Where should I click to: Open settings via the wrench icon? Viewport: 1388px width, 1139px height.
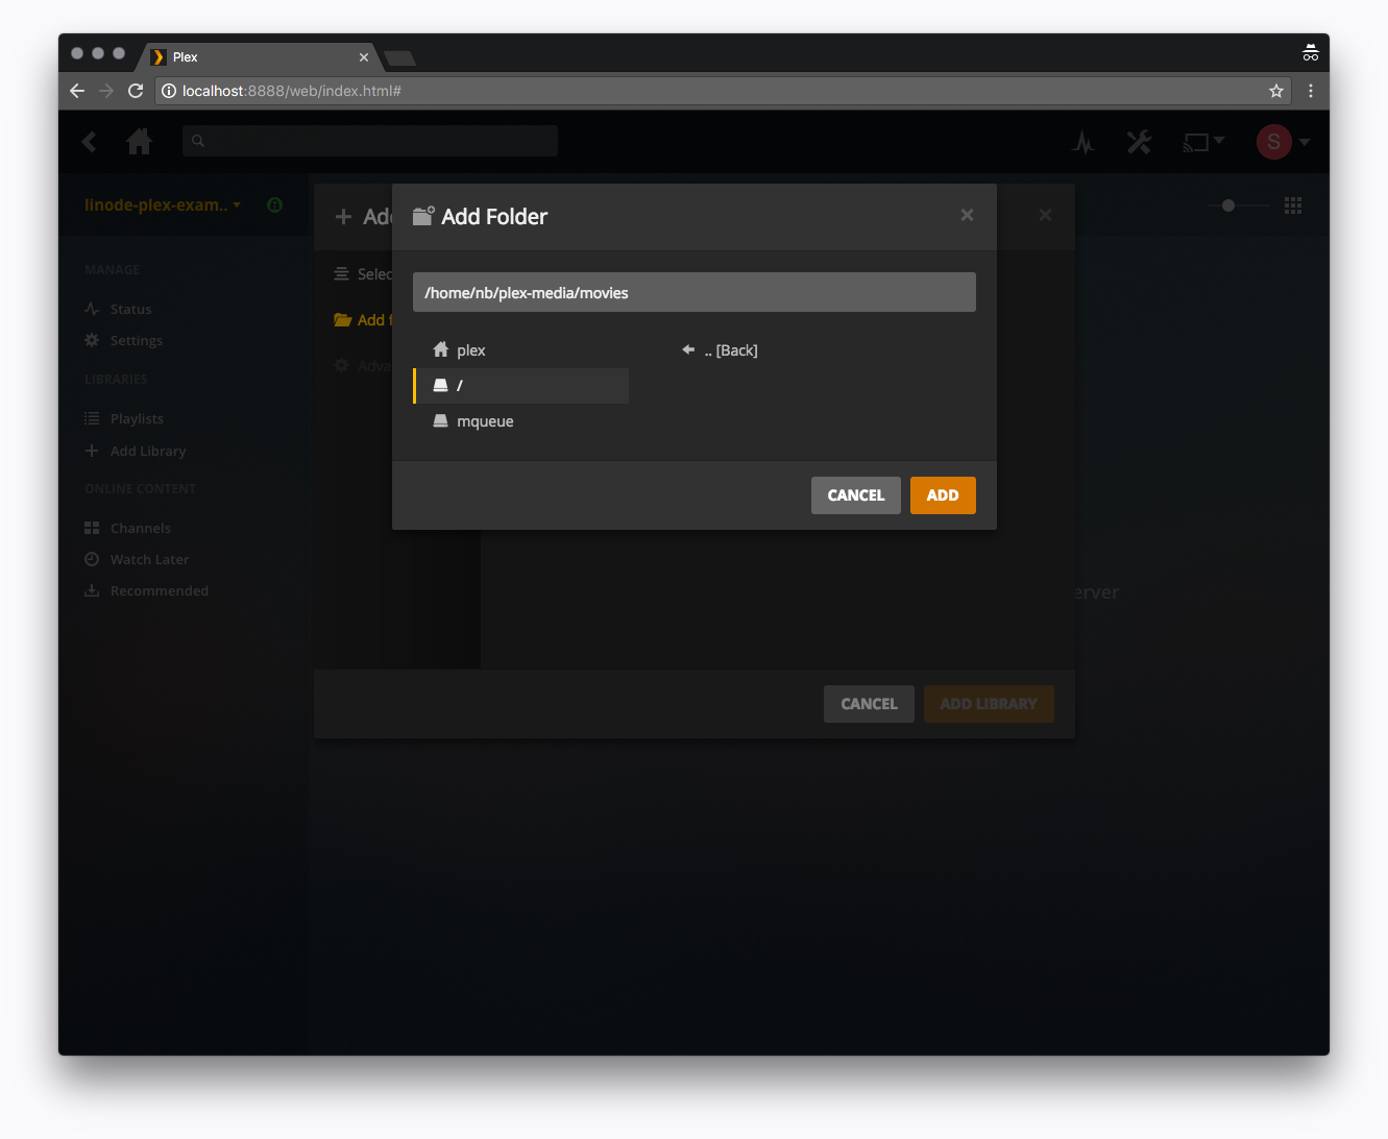click(x=1138, y=141)
